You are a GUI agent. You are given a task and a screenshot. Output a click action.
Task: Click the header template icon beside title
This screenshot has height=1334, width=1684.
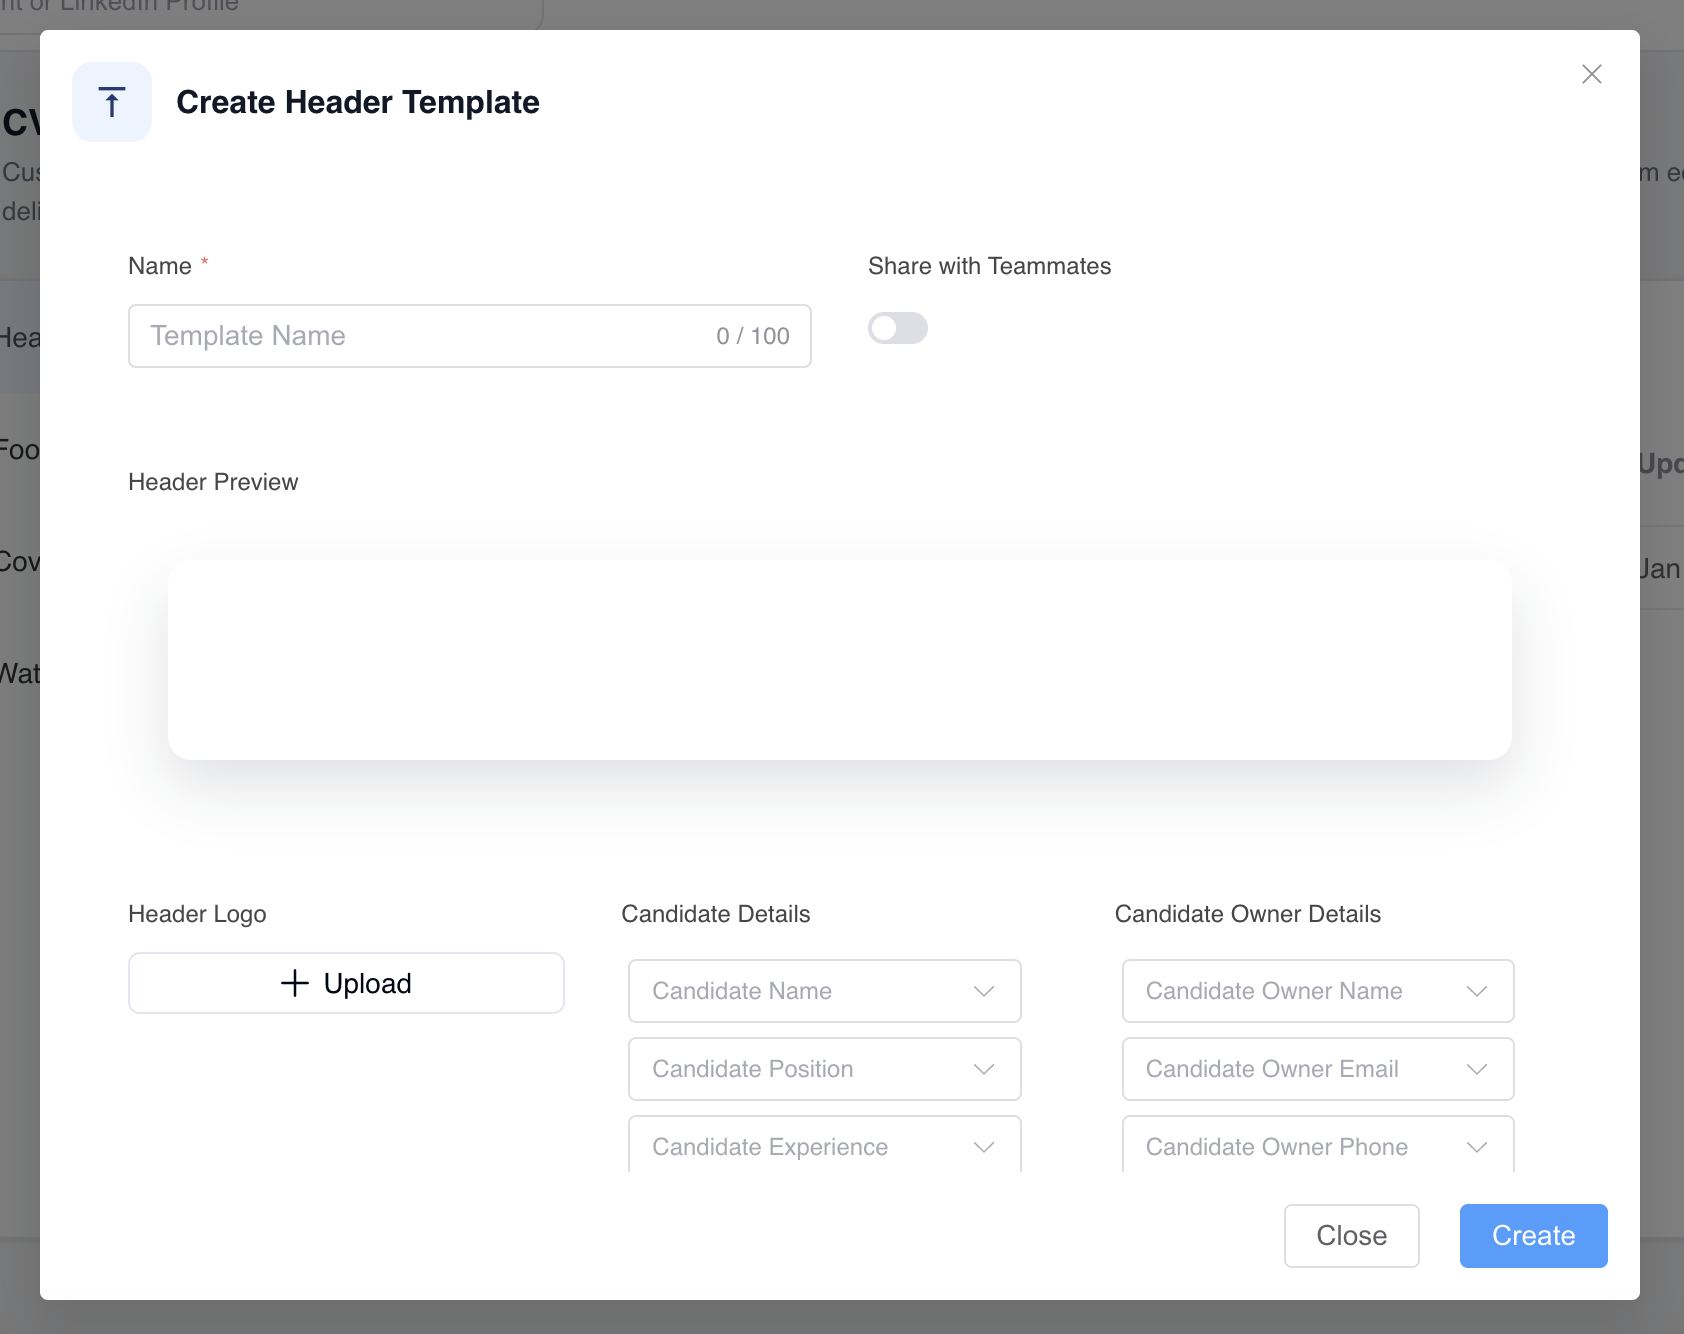pyautogui.click(x=112, y=102)
